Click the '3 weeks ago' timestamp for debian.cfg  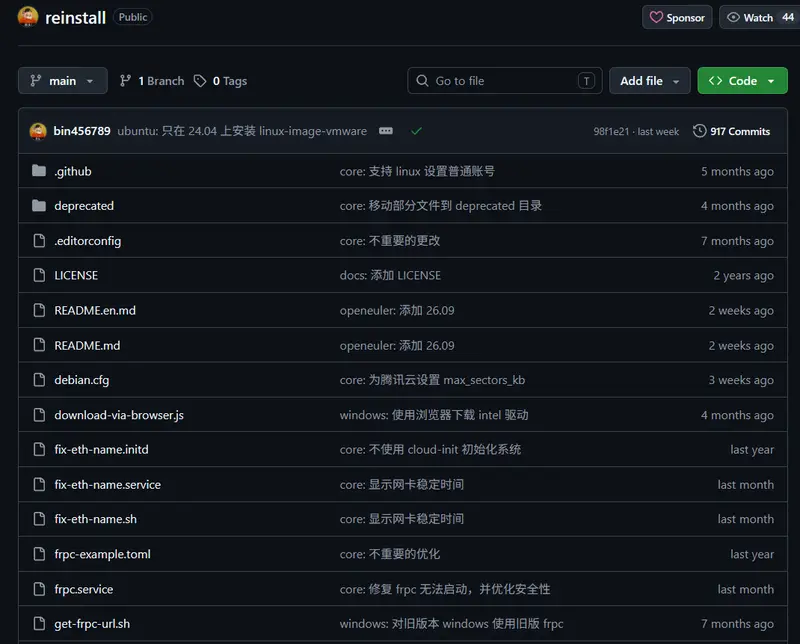741,380
